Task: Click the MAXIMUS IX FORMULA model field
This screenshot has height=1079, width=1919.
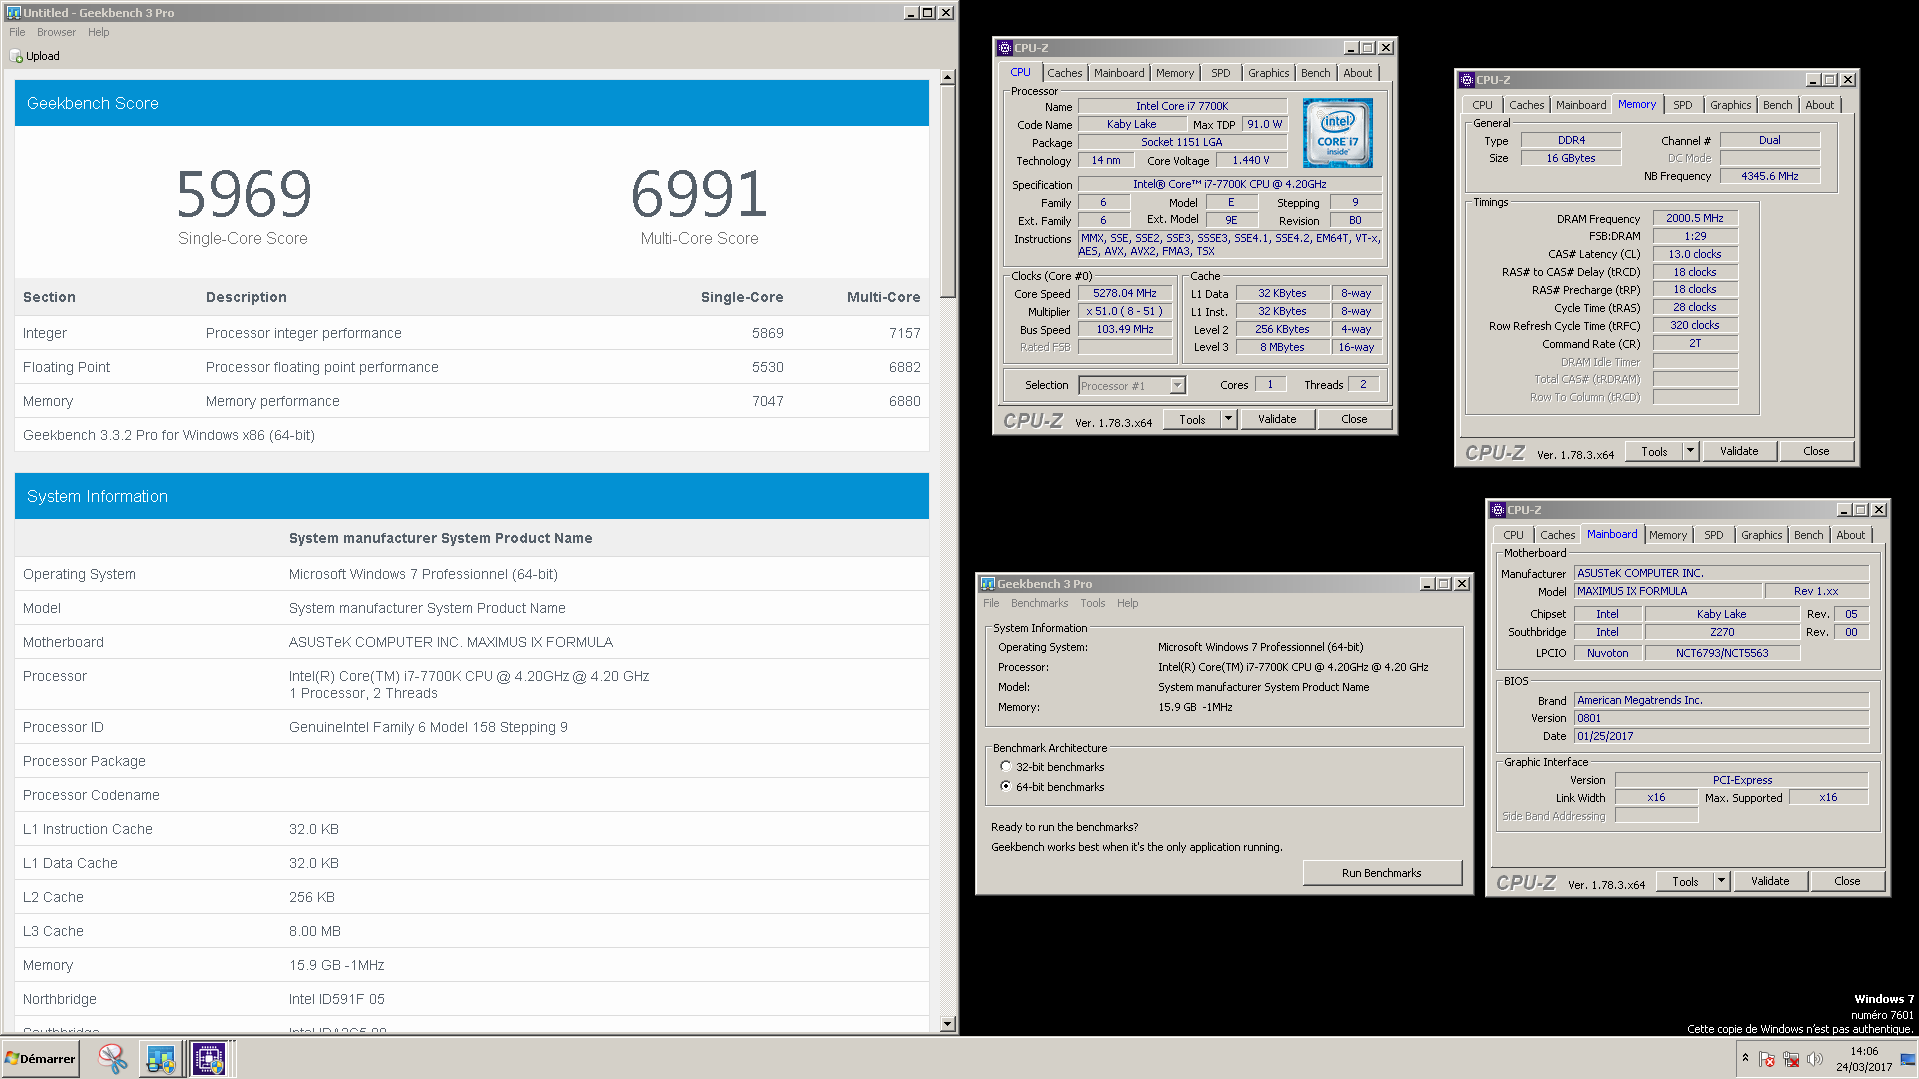Action: click(1668, 591)
